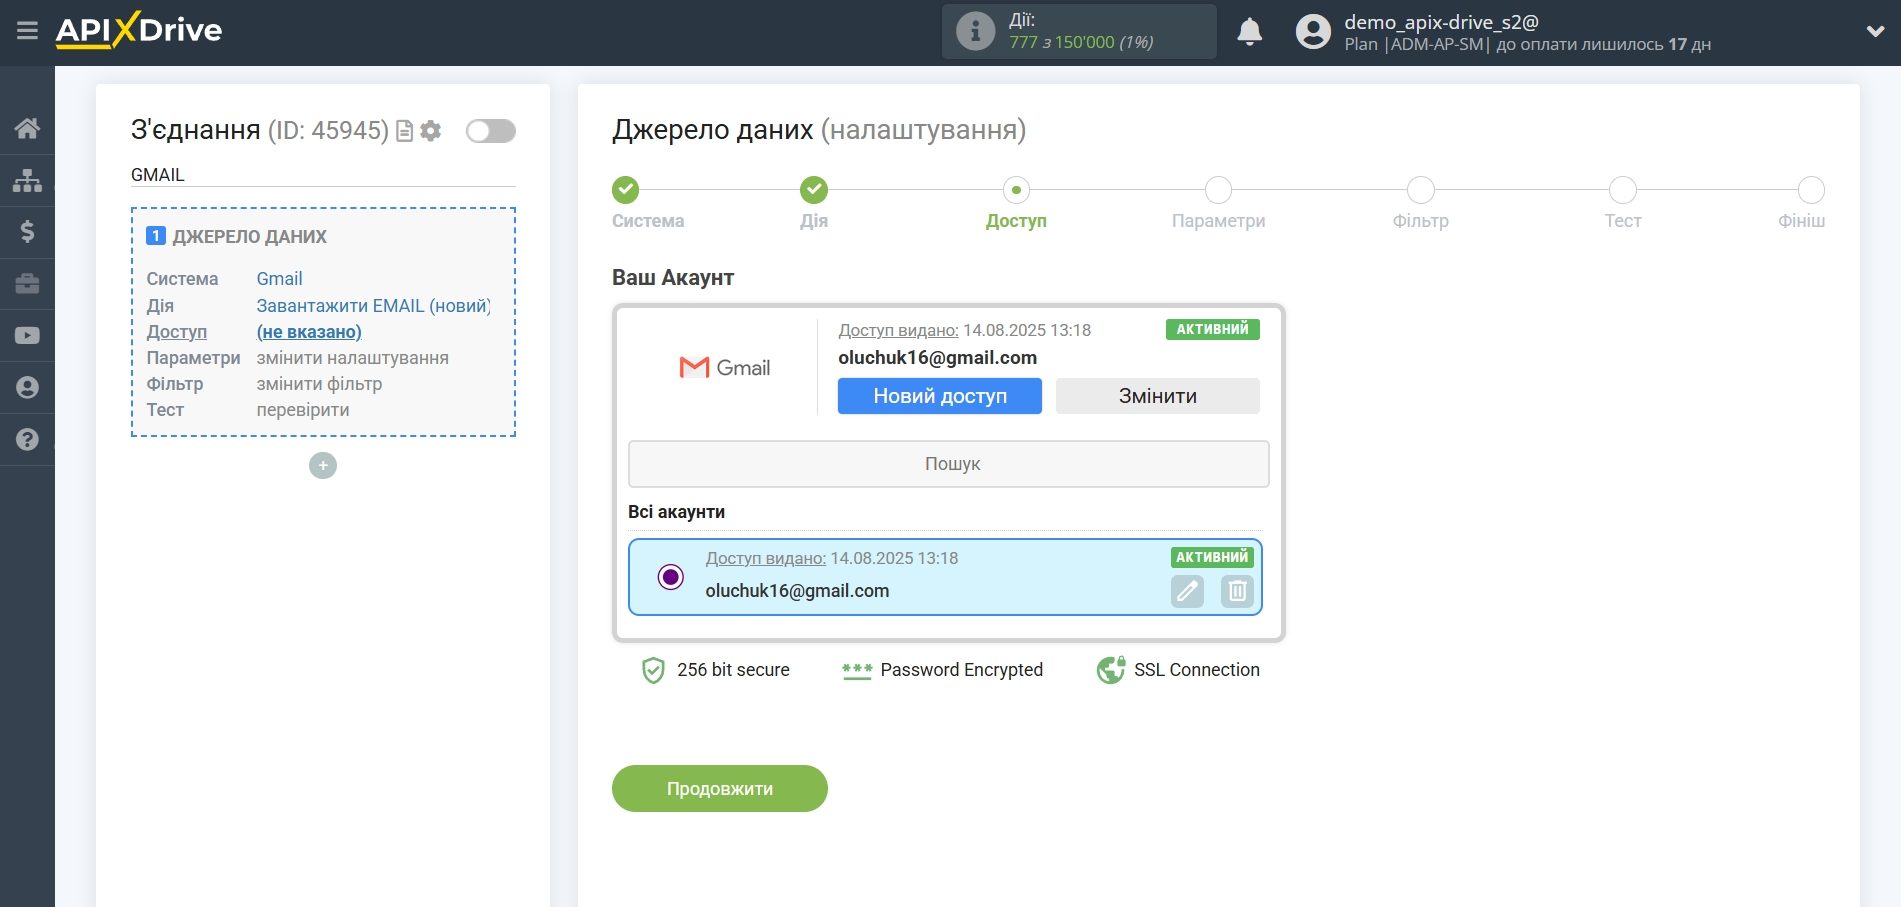Select the oluchuk16@gmail.com radio button
This screenshot has height=907, width=1901.
coord(671,577)
